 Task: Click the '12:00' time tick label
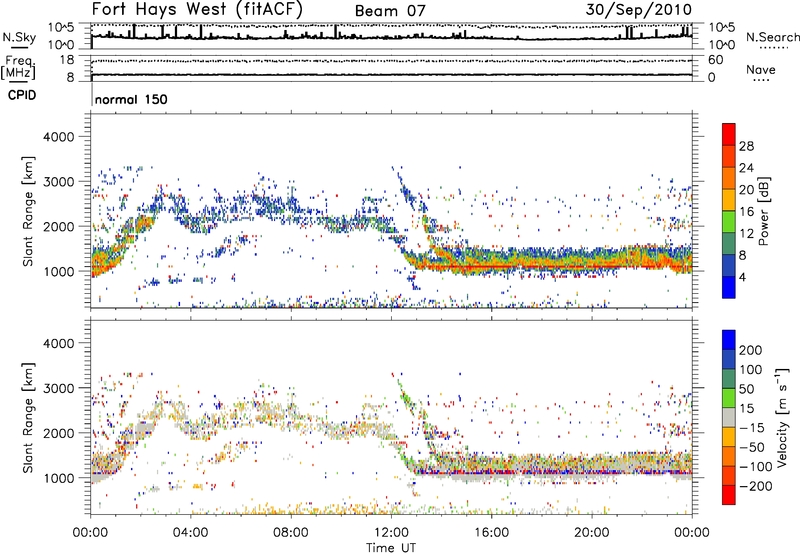click(391, 533)
